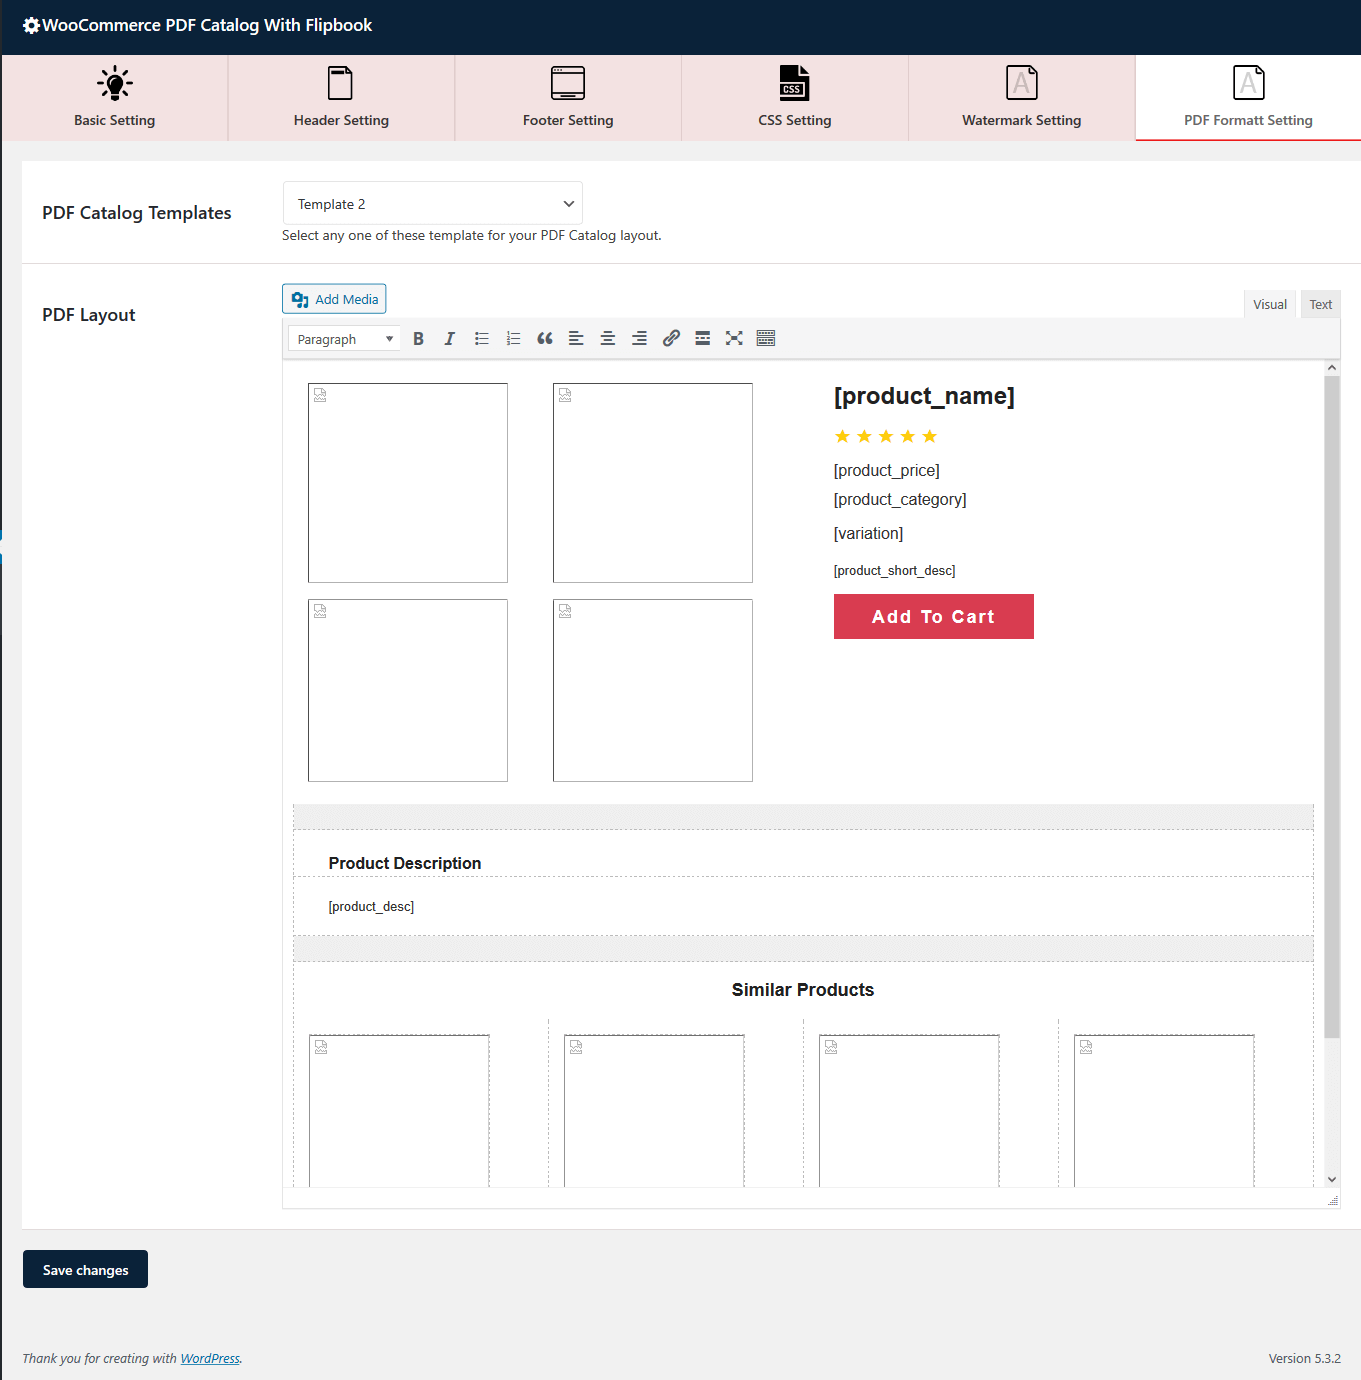Click the [product_desc] placeholder text
Image resolution: width=1361 pixels, height=1380 pixels.
[371, 907]
